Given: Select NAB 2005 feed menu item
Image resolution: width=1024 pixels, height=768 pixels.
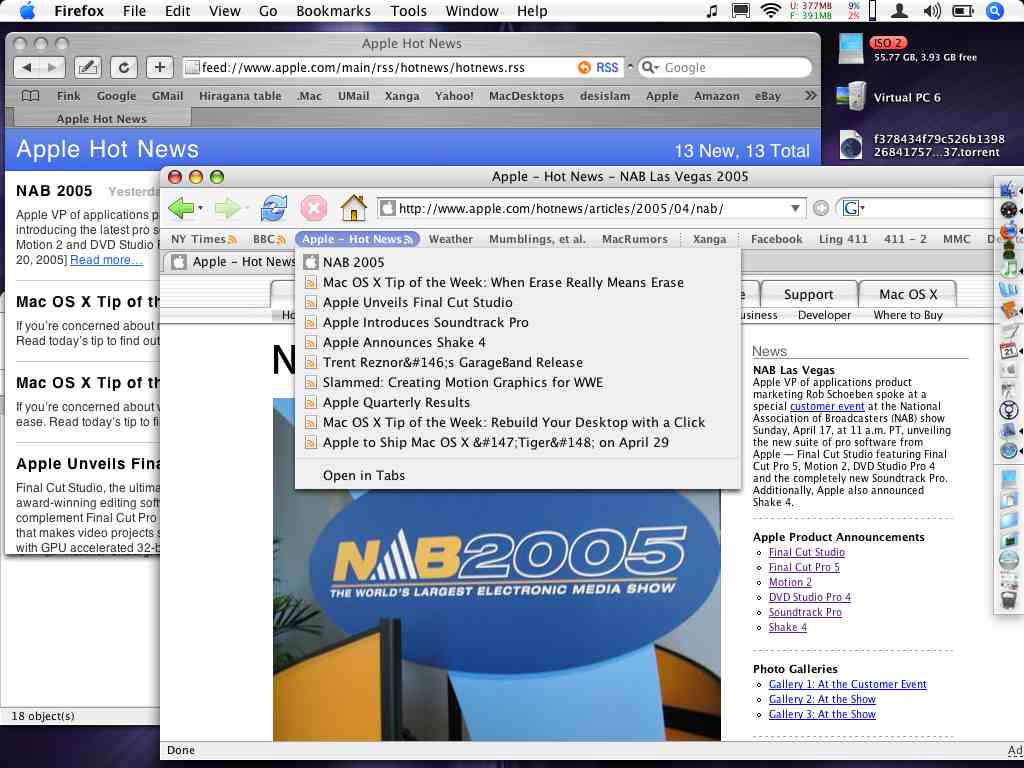Looking at the screenshot, I should 518,262.
